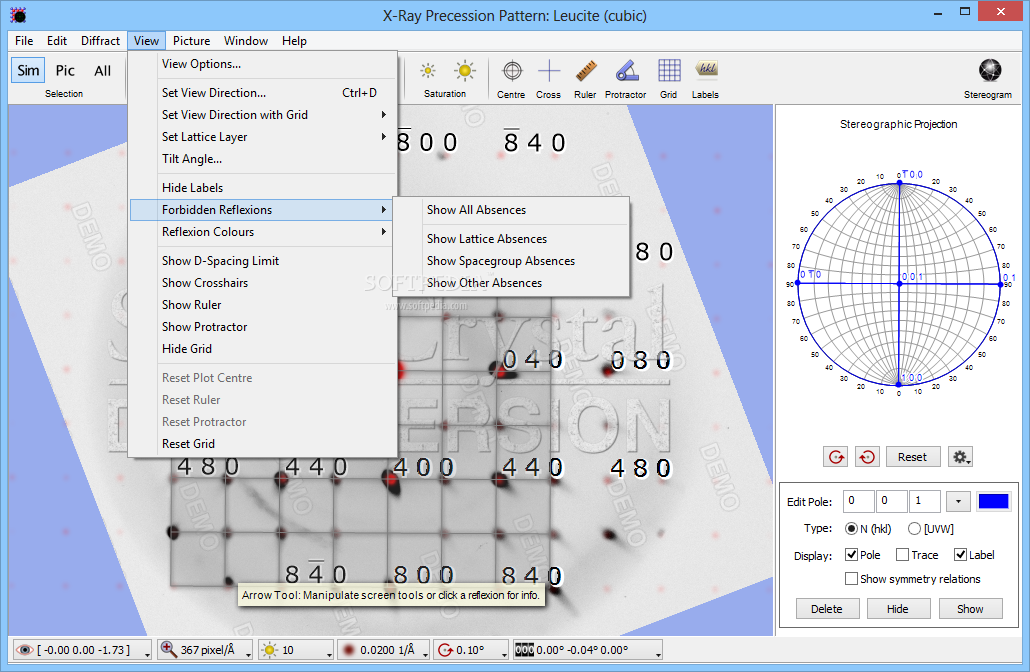Choose Tilt Angle... menu entry
This screenshot has height=672, width=1030.
(263, 159)
